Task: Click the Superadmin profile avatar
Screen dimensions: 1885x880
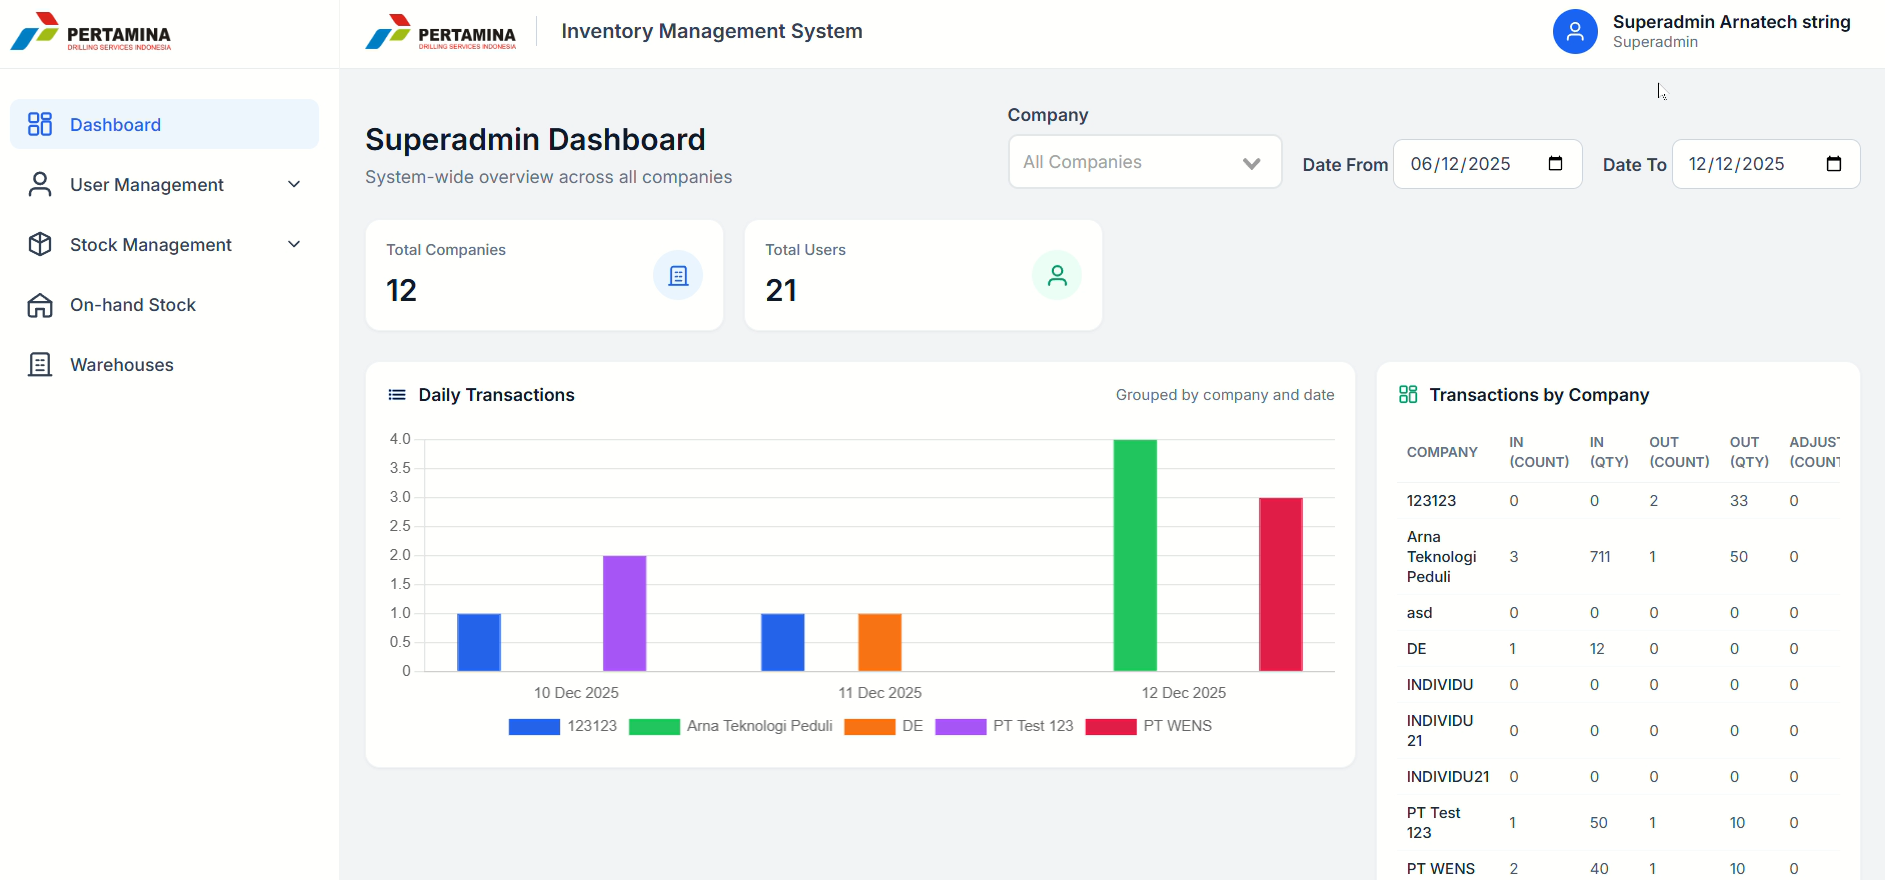Action: [x=1575, y=32]
